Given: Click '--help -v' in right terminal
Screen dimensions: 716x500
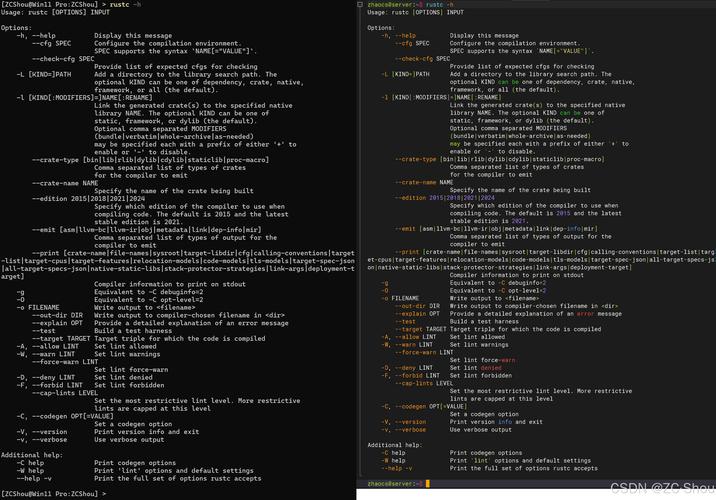Looking at the screenshot, I should 397,468.
